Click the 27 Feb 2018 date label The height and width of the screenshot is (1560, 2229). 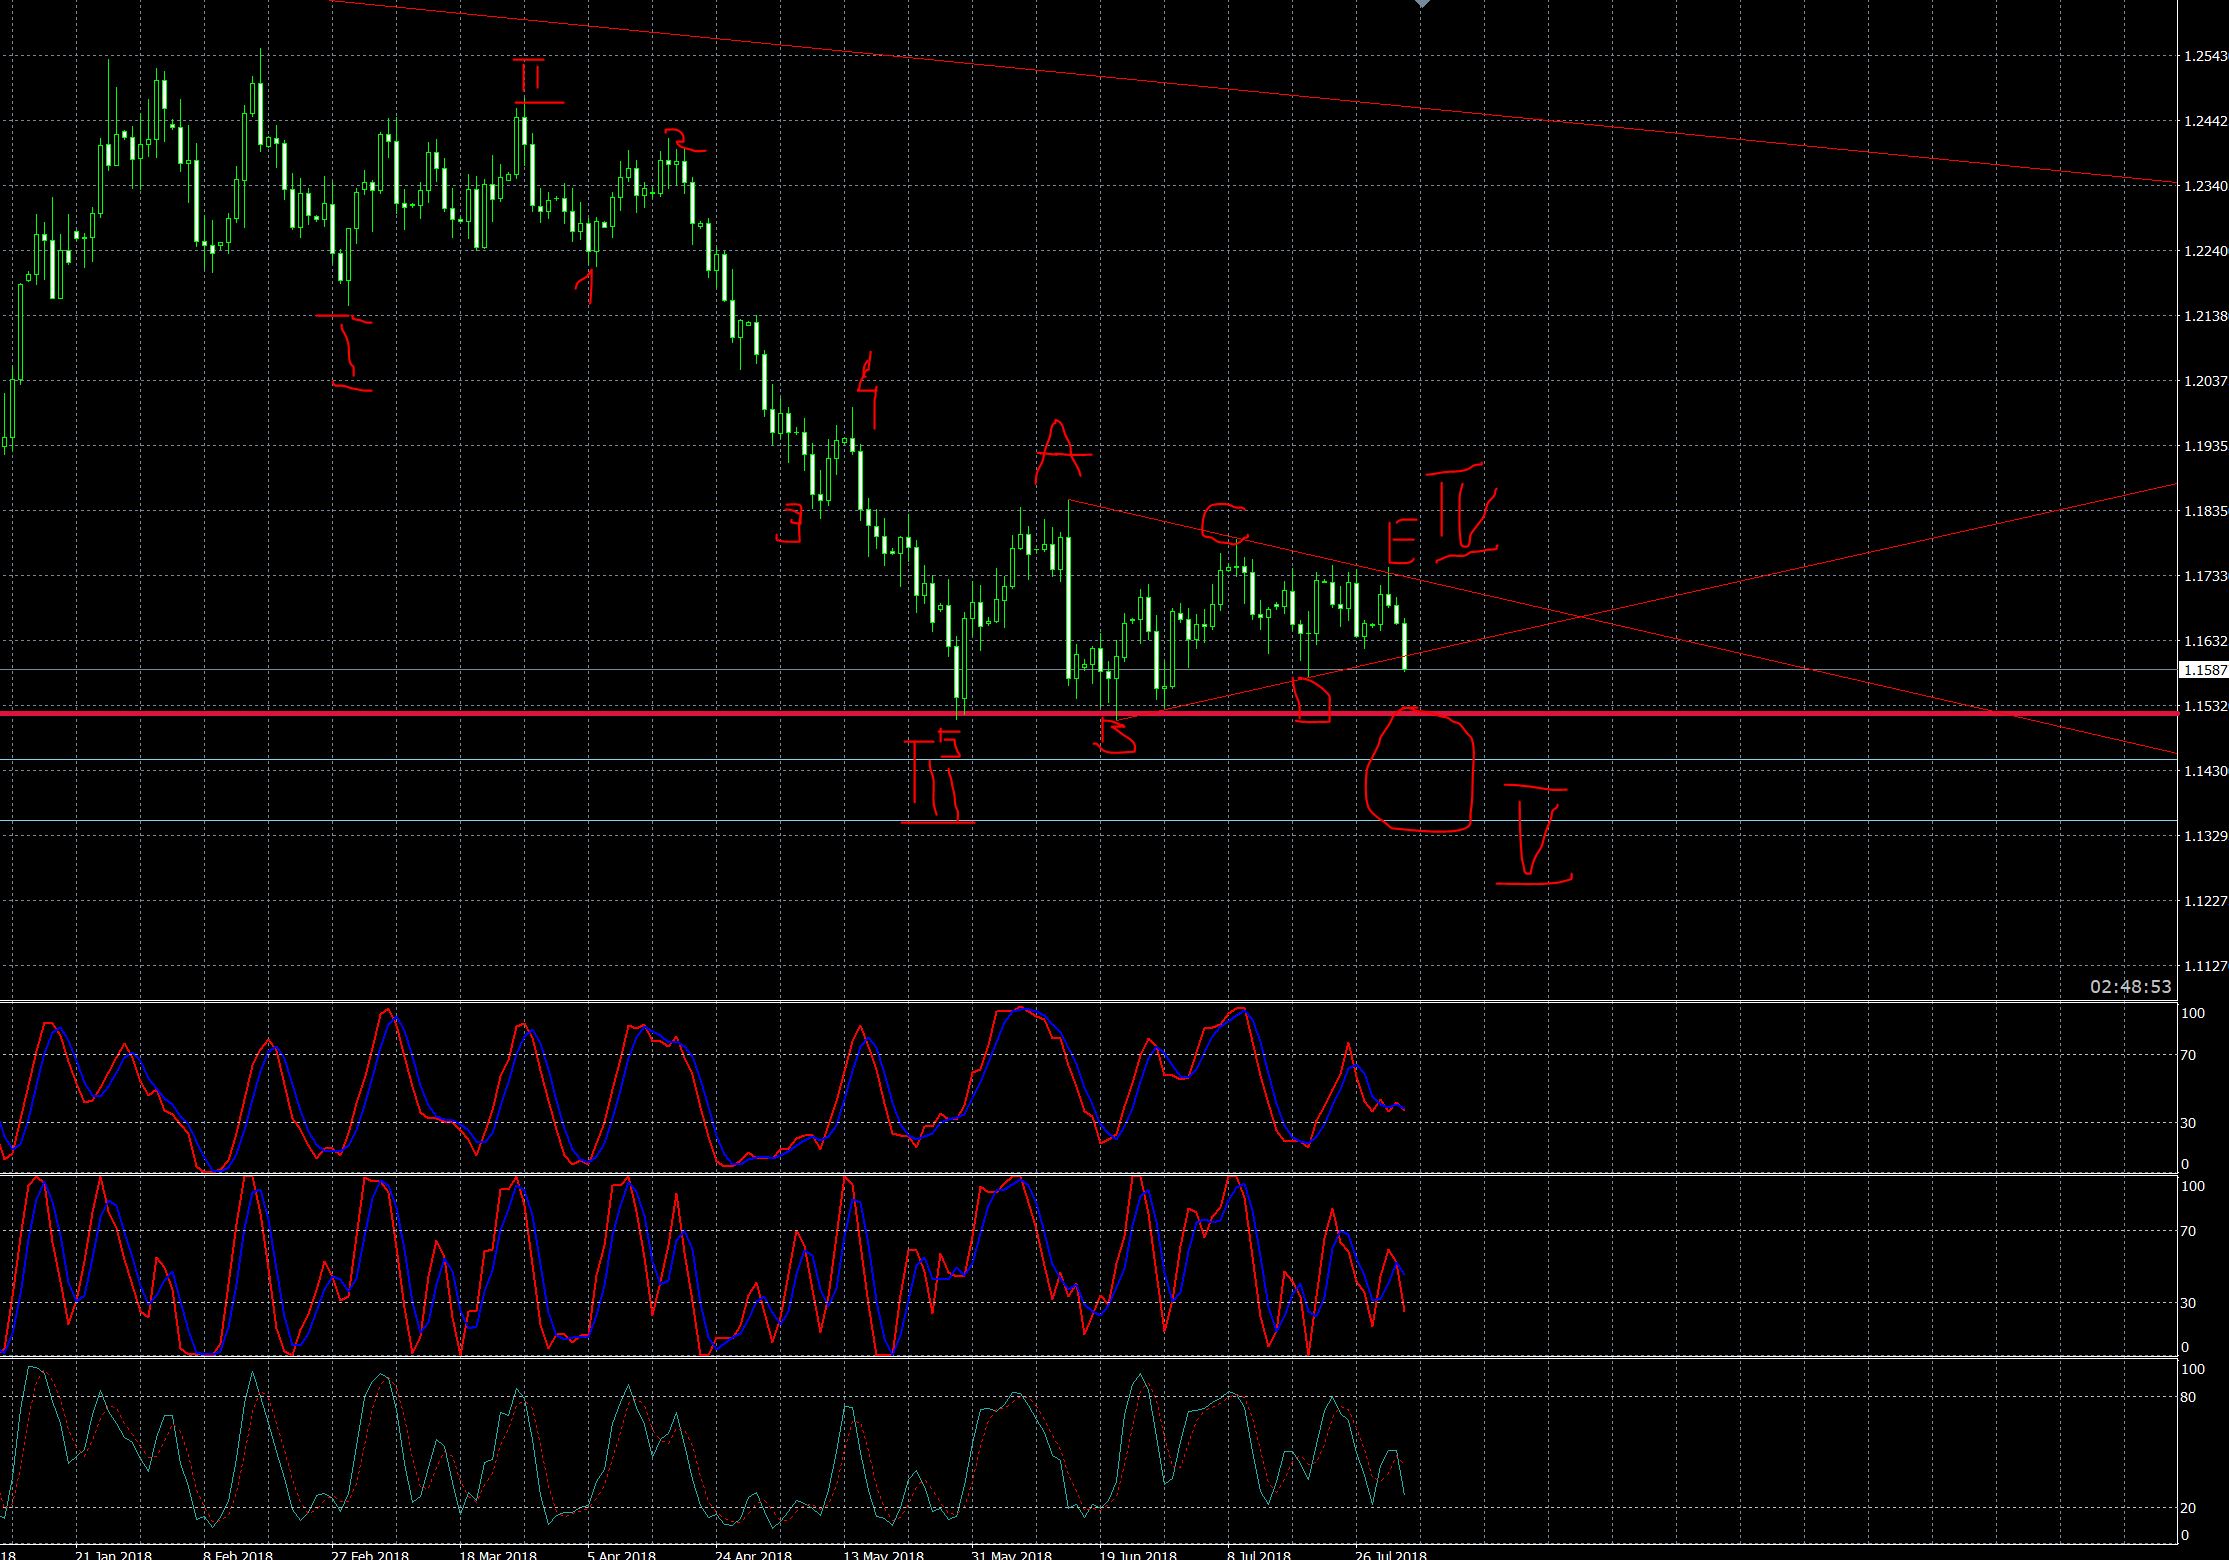(369, 1554)
